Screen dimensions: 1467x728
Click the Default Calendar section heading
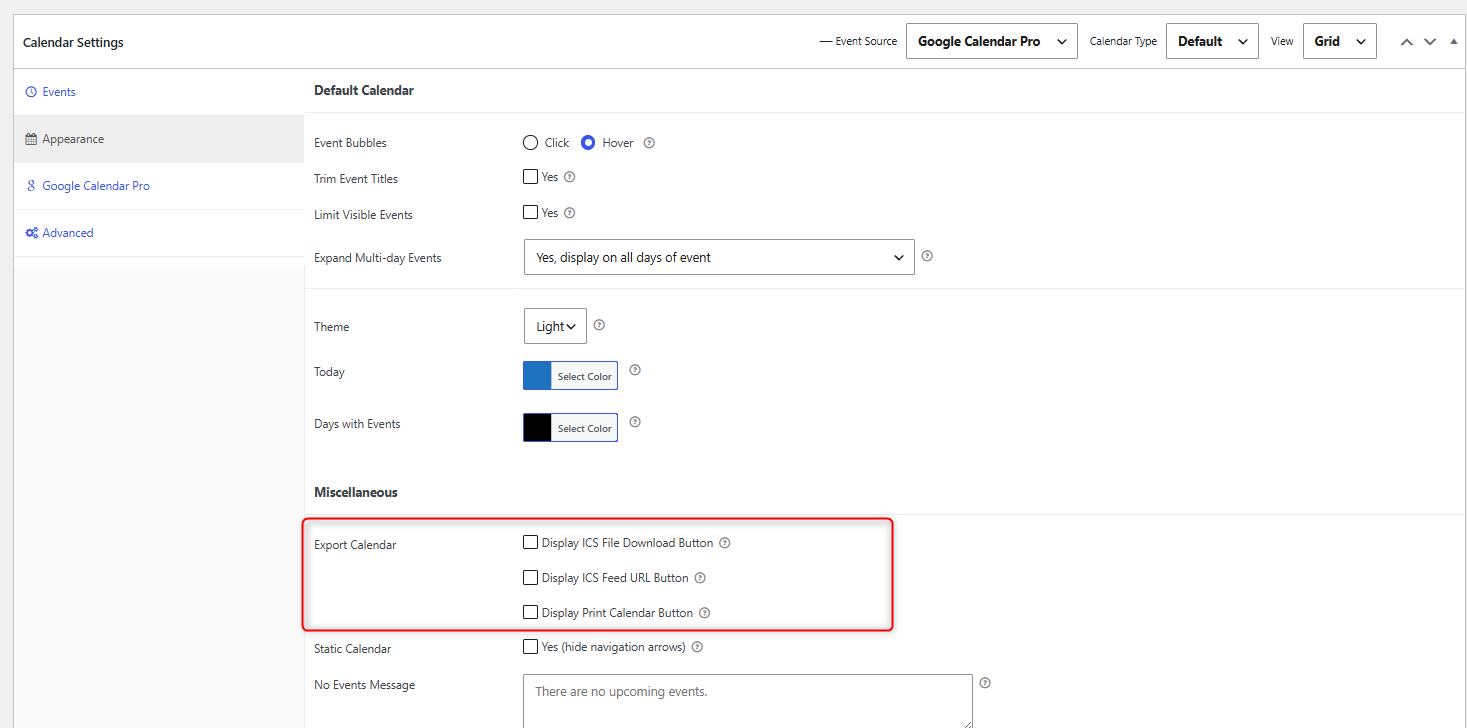(x=364, y=90)
